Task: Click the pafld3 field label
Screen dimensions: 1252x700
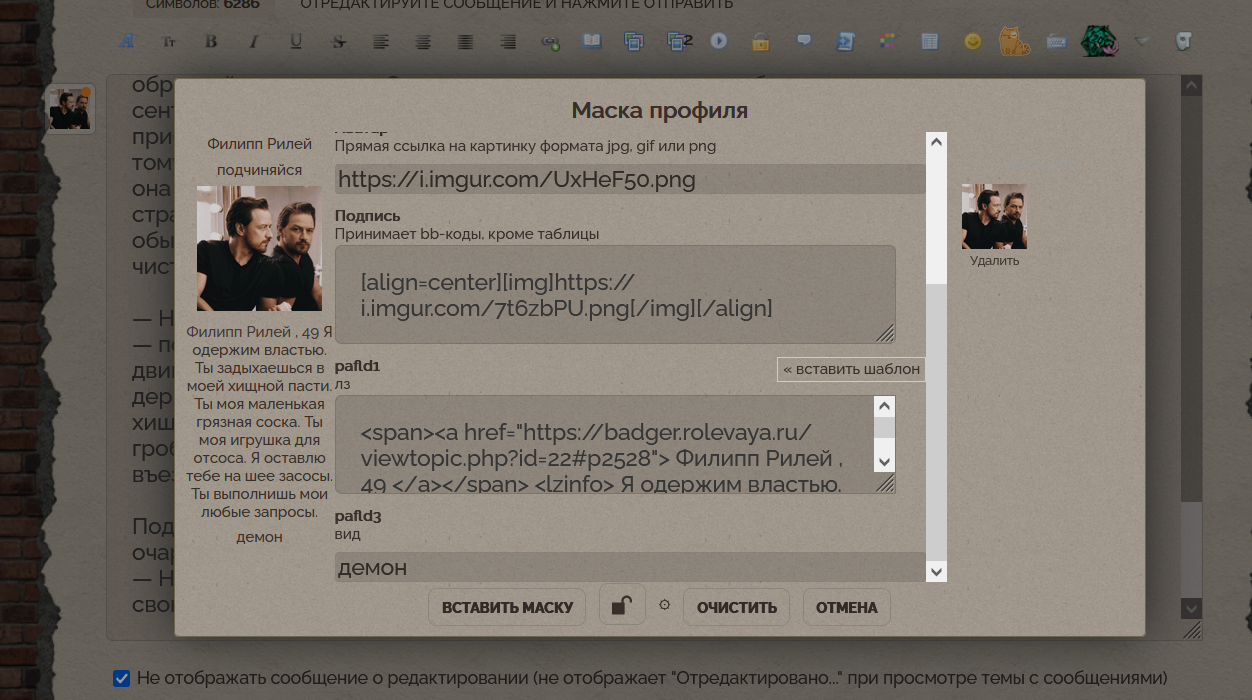Action: pos(358,516)
